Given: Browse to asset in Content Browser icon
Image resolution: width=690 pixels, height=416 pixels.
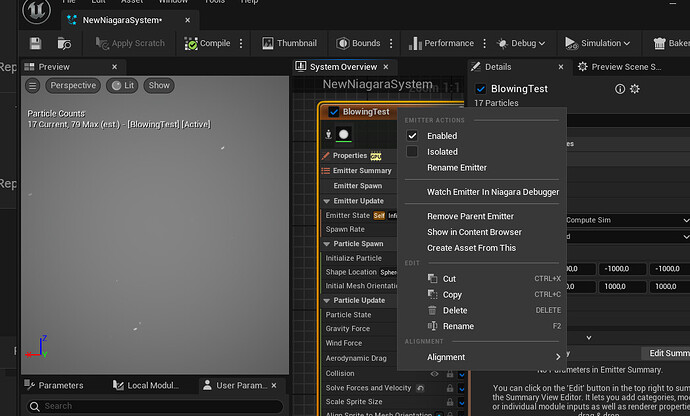Looking at the screenshot, I should click(64, 43).
